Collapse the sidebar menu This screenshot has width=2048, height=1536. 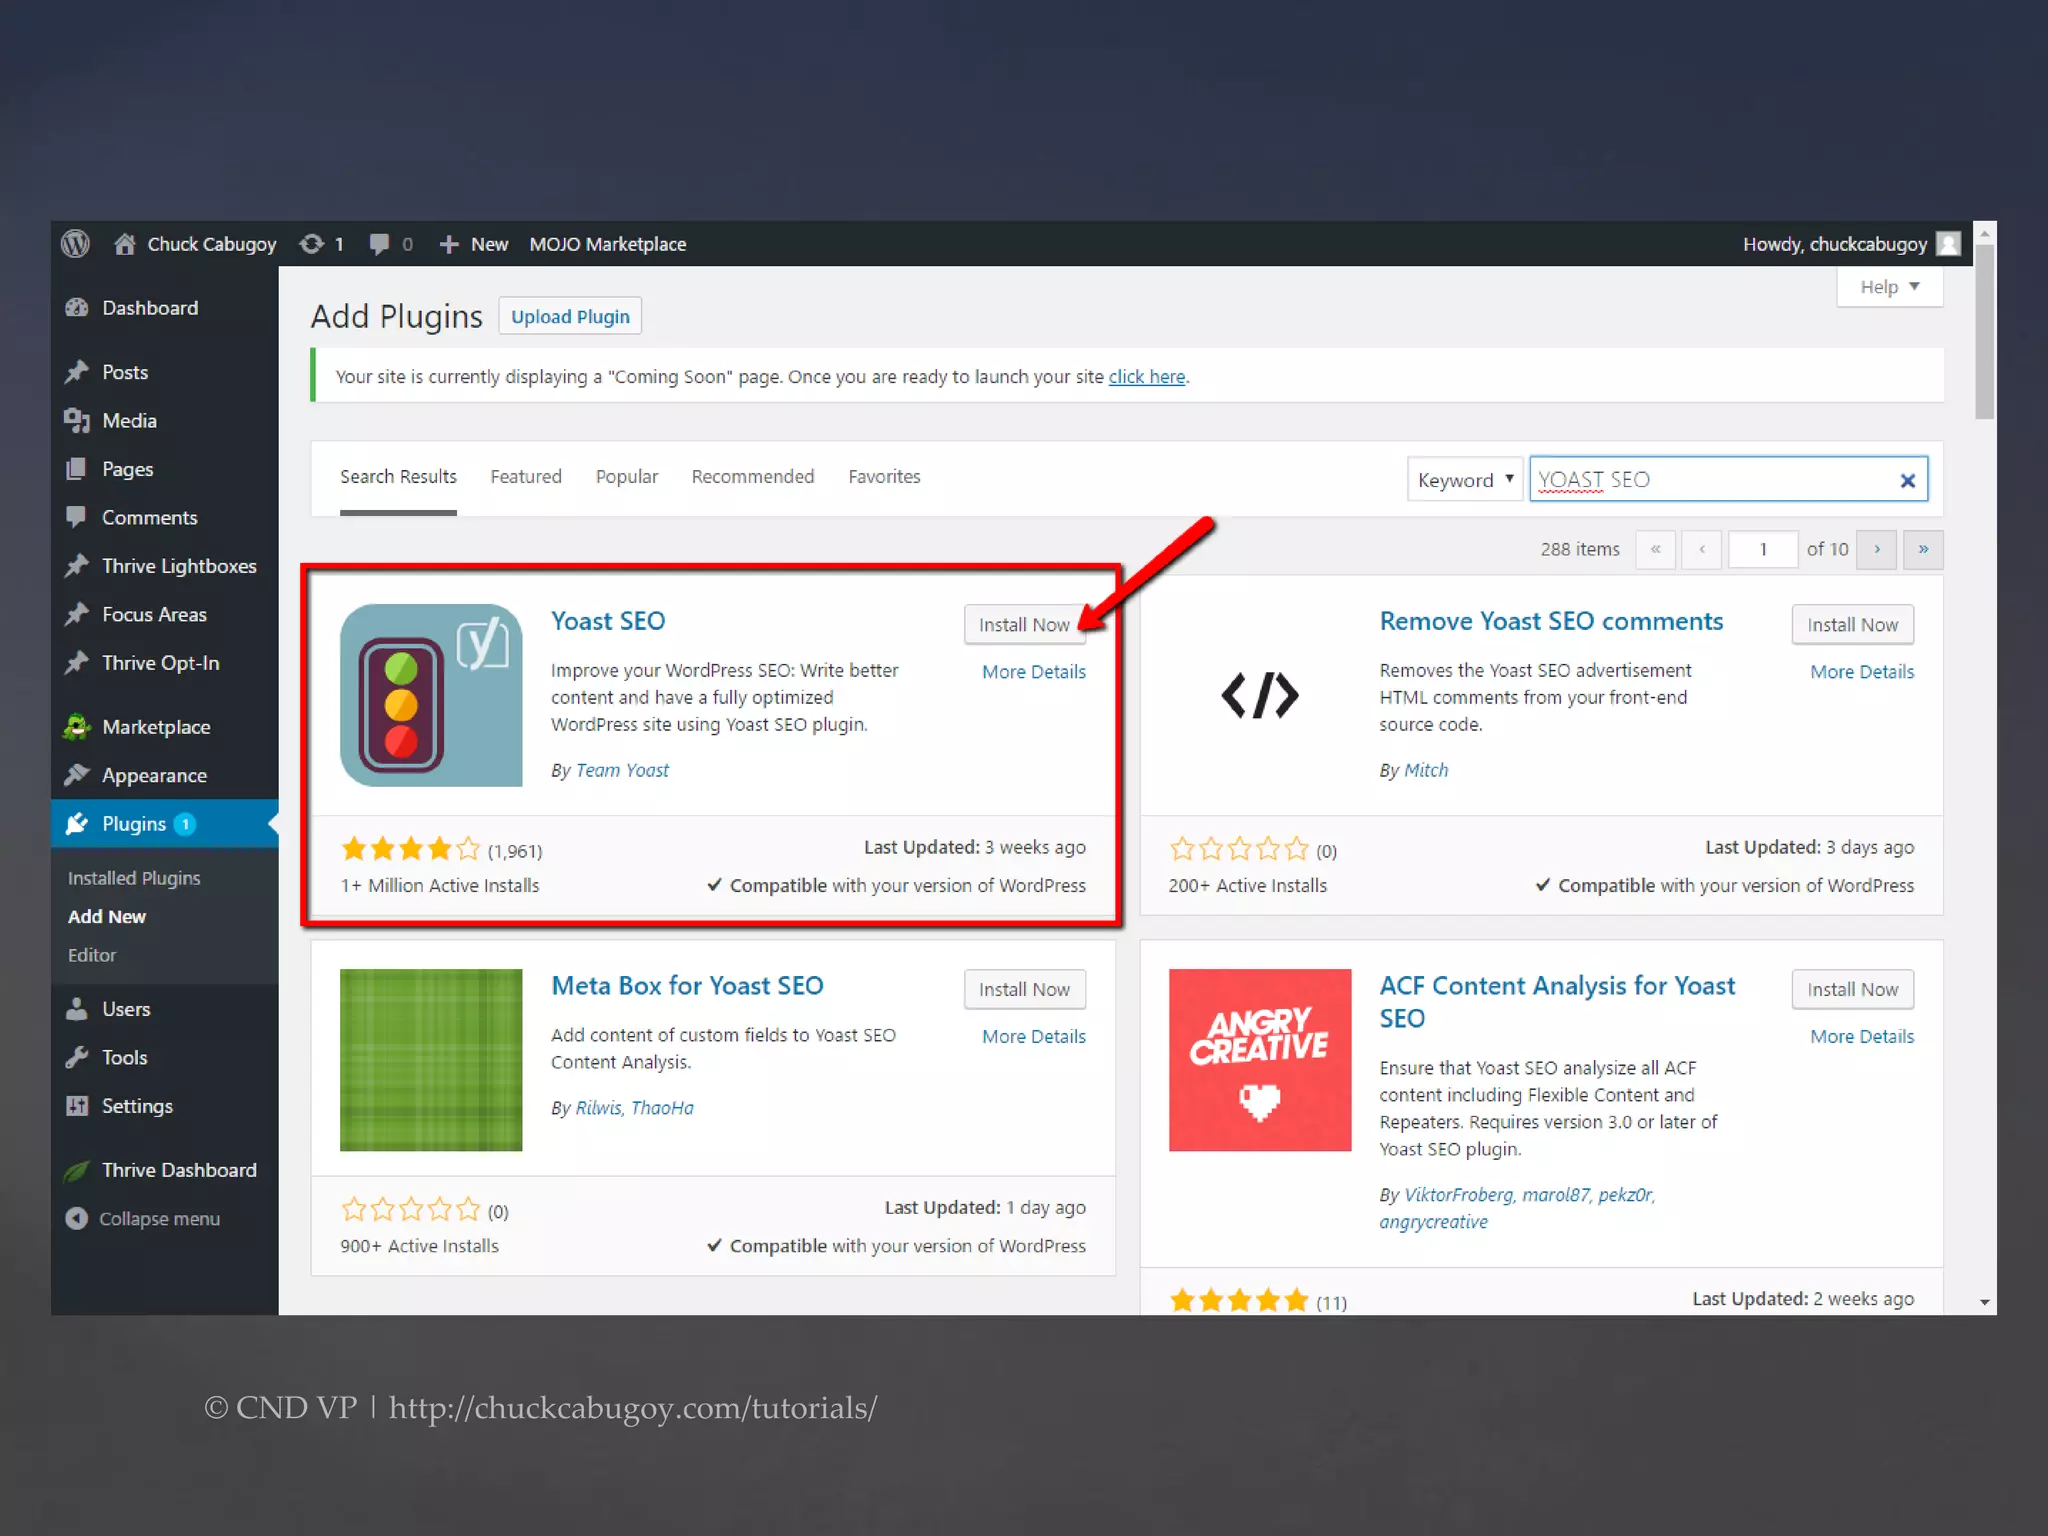point(143,1219)
